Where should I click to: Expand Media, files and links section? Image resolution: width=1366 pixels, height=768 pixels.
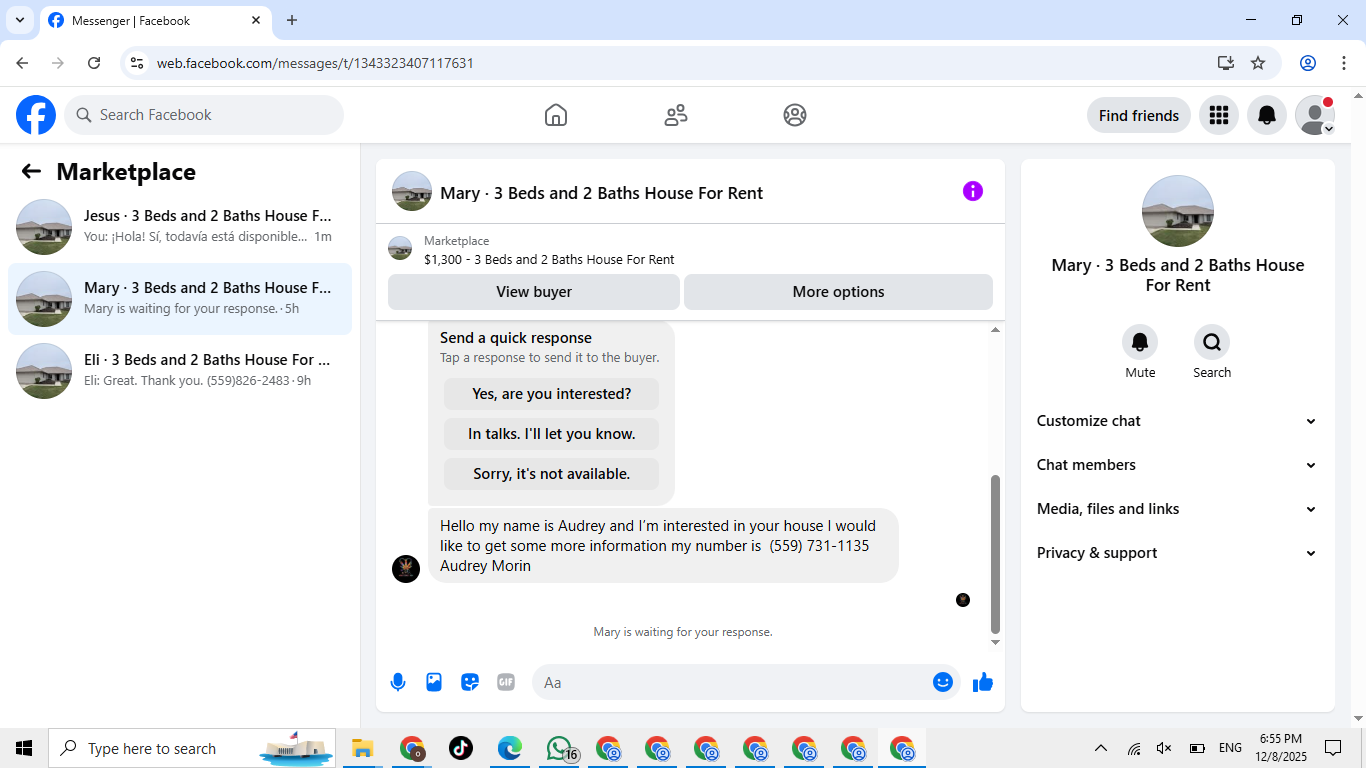pyautogui.click(x=1177, y=509)
